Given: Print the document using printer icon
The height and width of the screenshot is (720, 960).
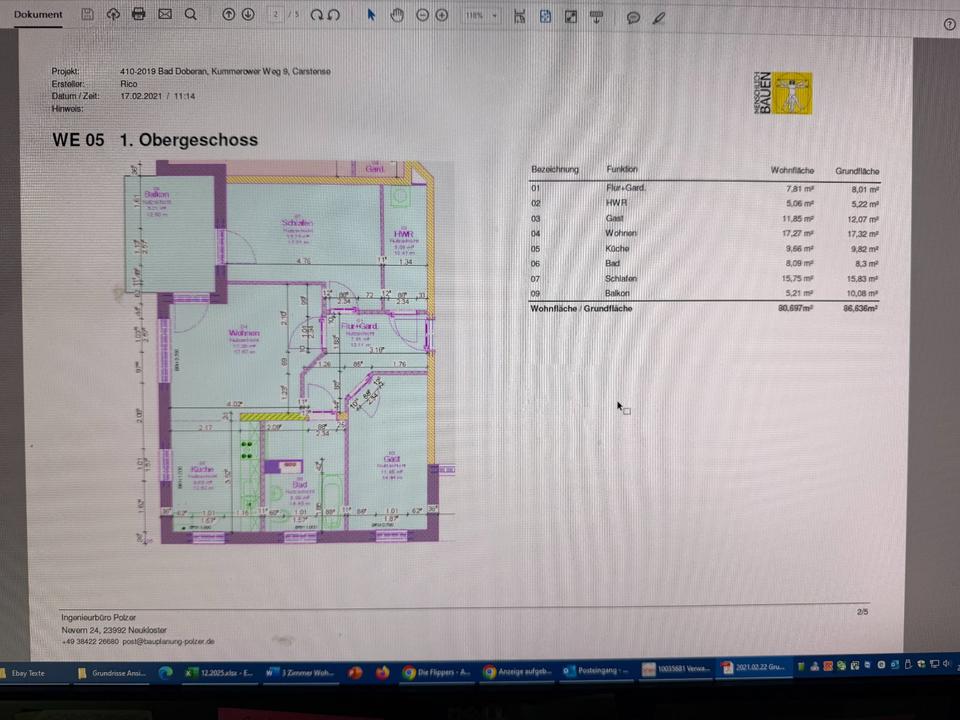Looking at the screenshot, I should [x=139, y=15].
